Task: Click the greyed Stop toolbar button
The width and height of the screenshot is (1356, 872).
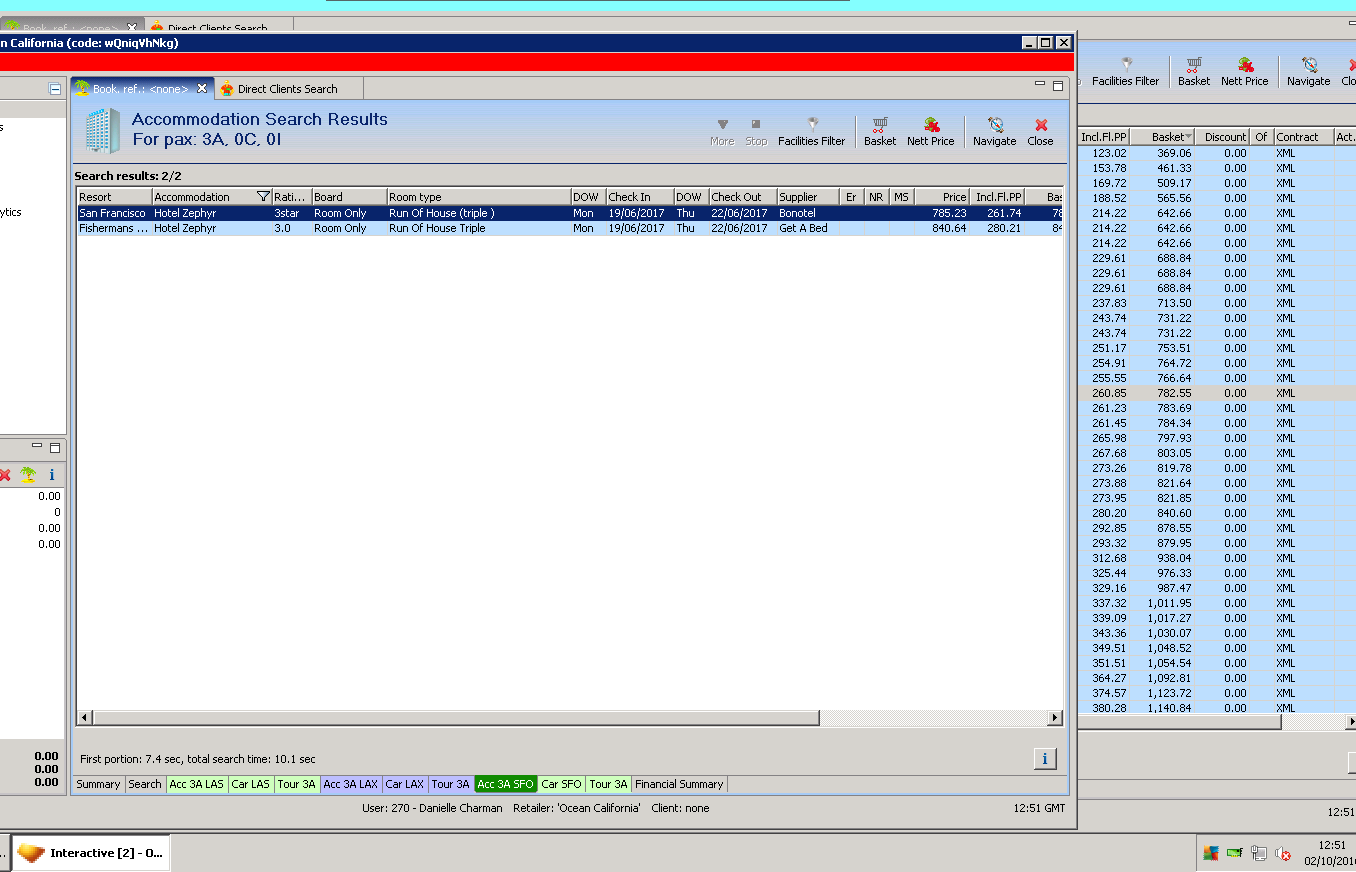Action: (x=756, y=132)
